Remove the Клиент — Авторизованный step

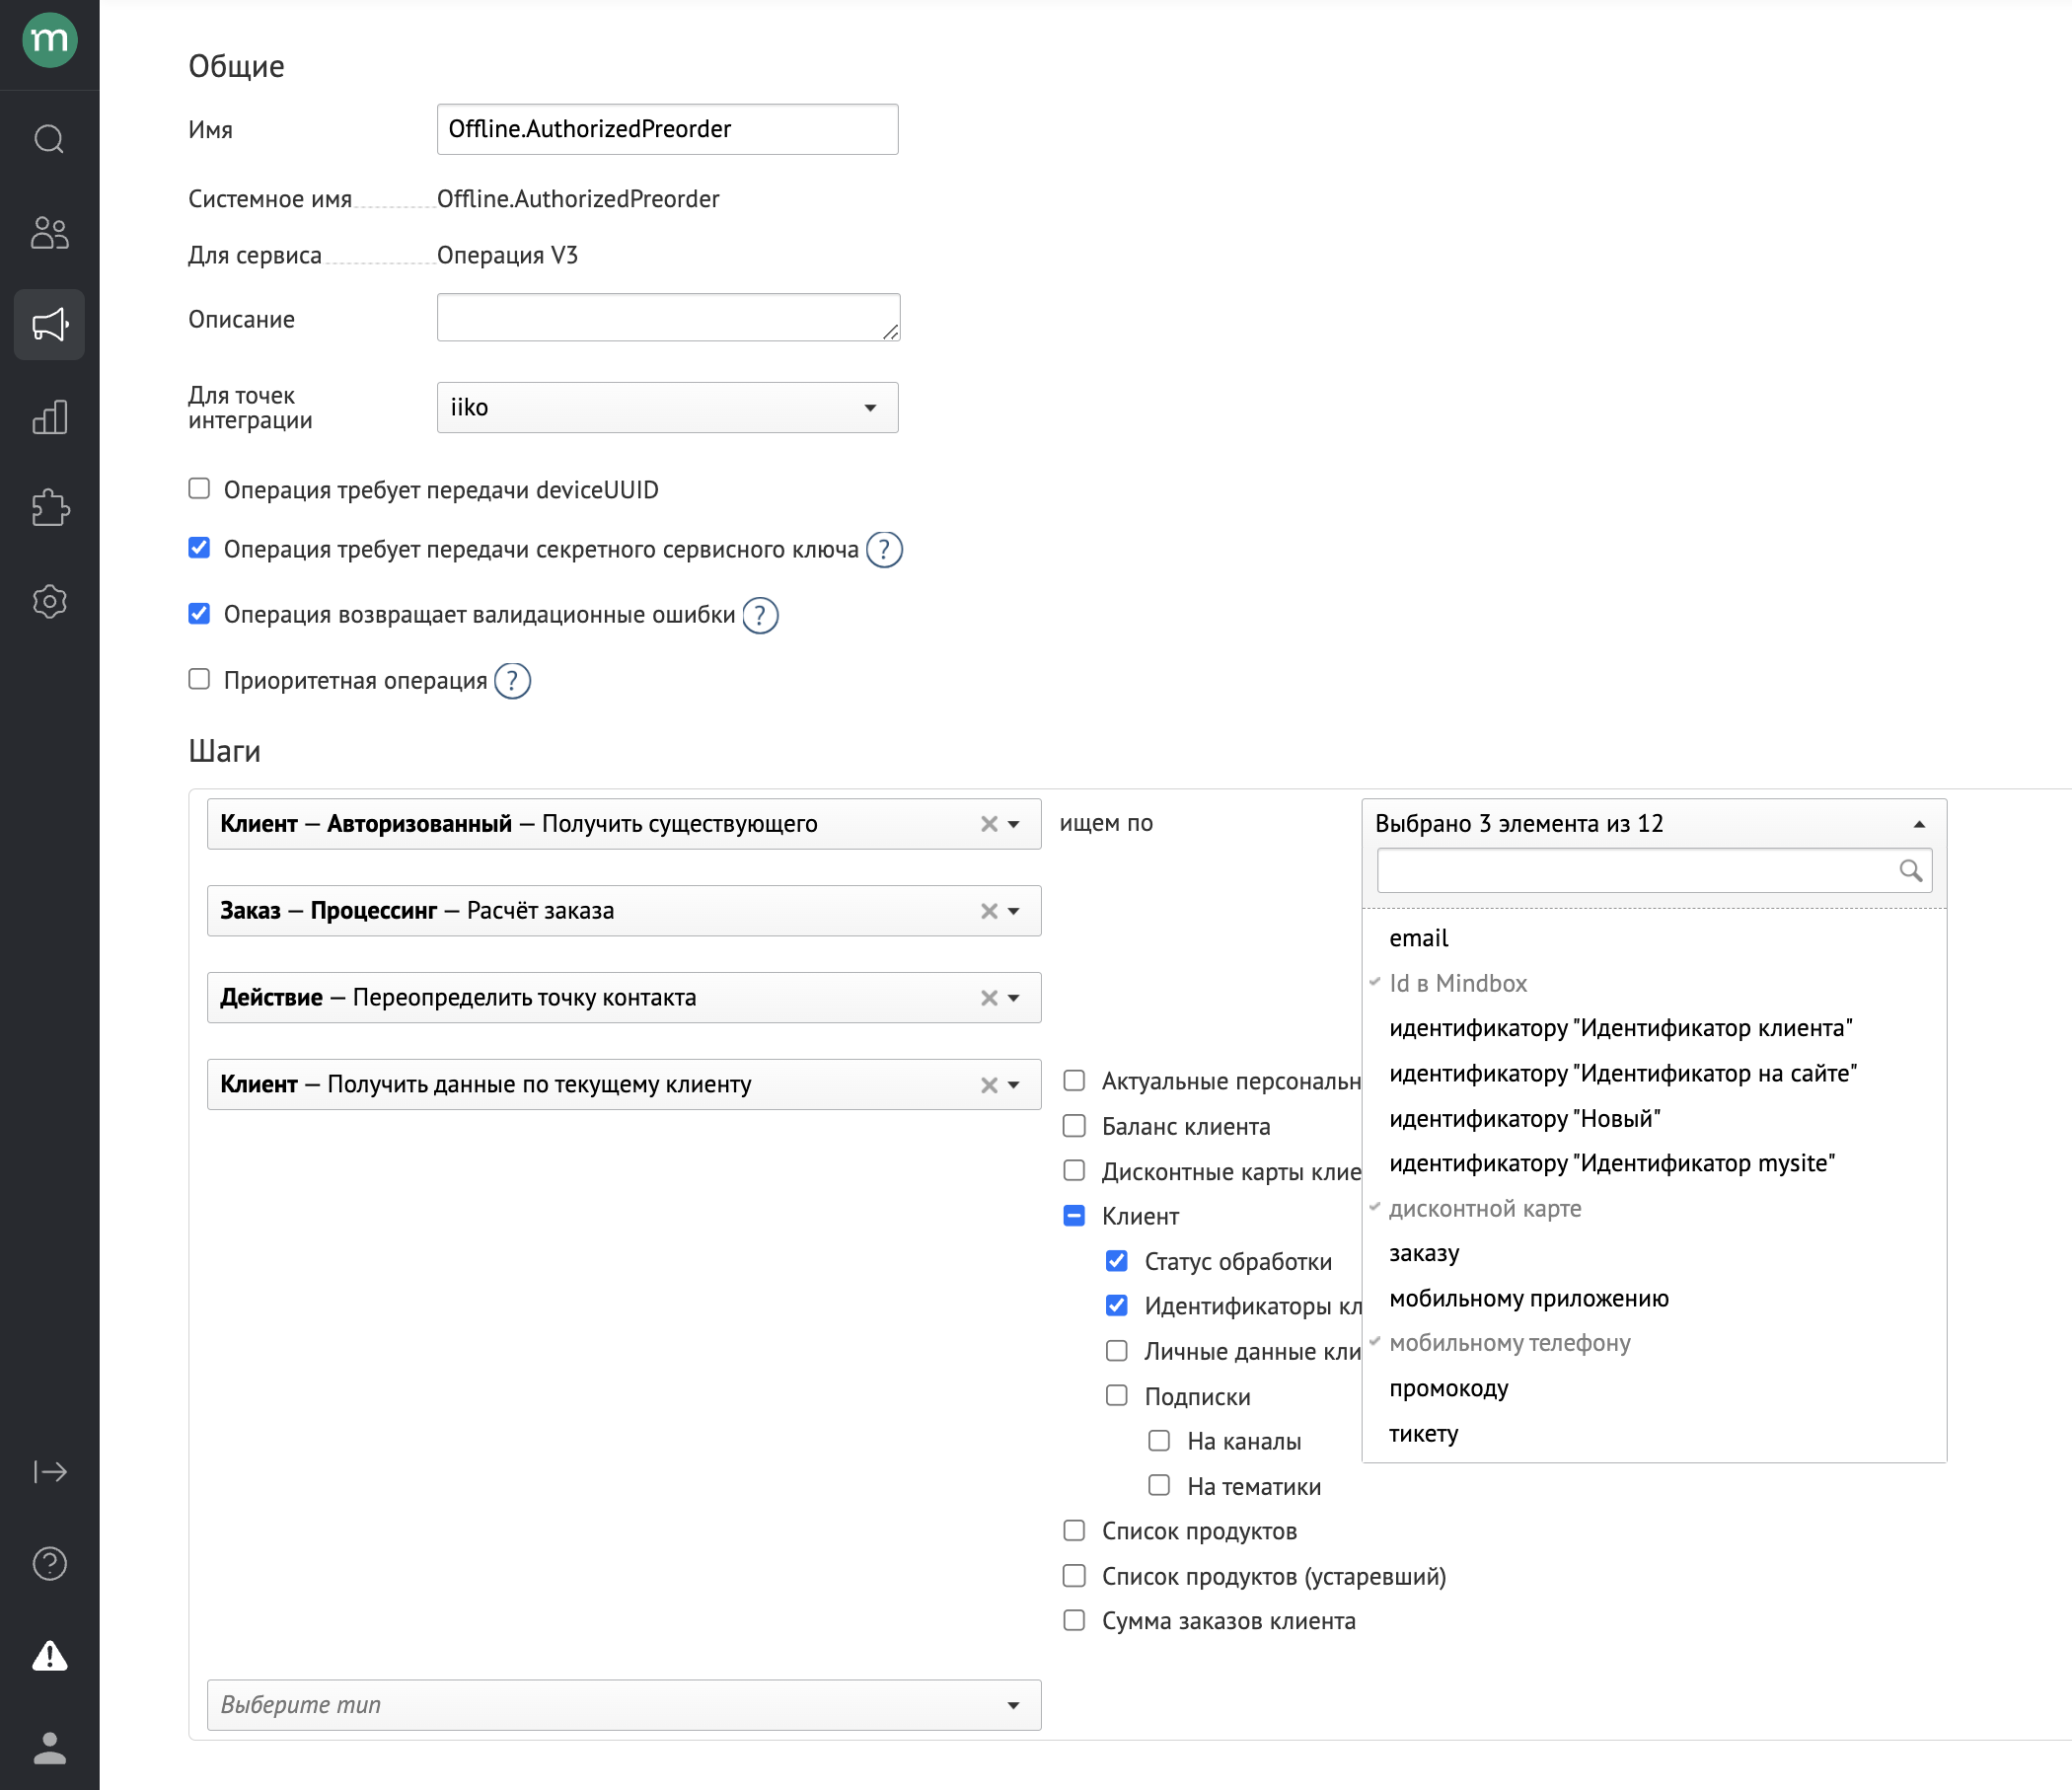[x=989, y=824]
